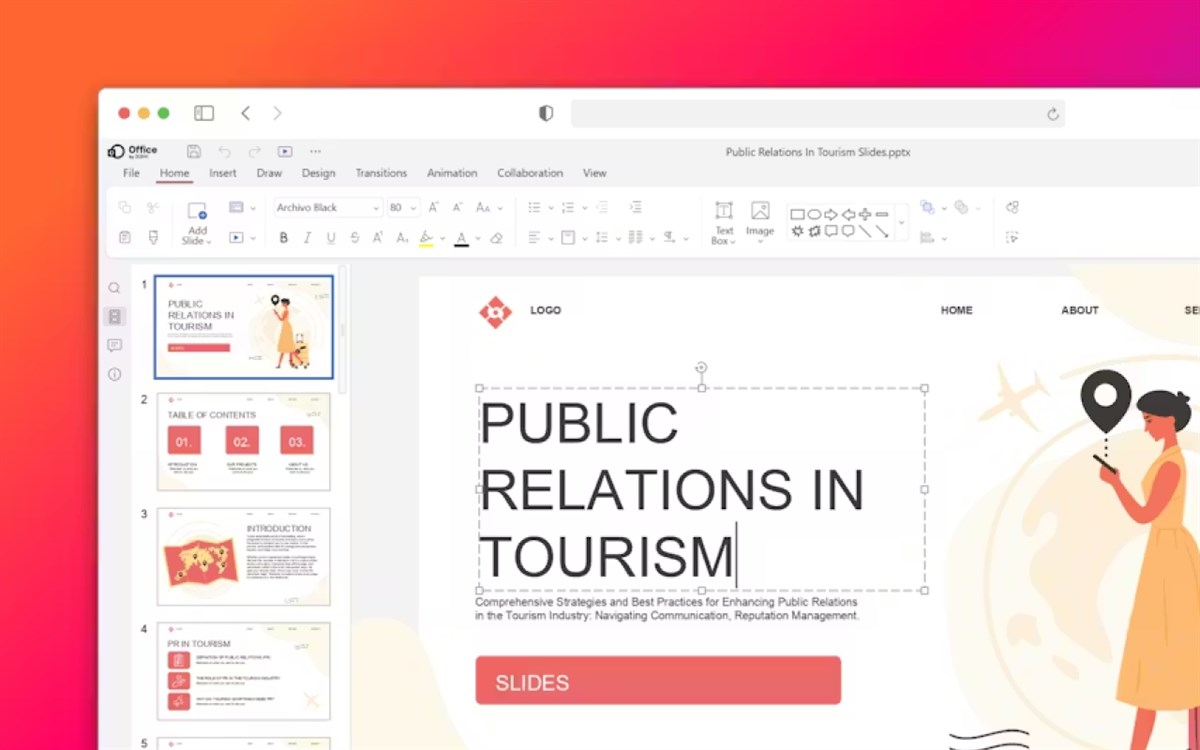Select slide 2 Table of Contents thumbnail

pos(244,441)
